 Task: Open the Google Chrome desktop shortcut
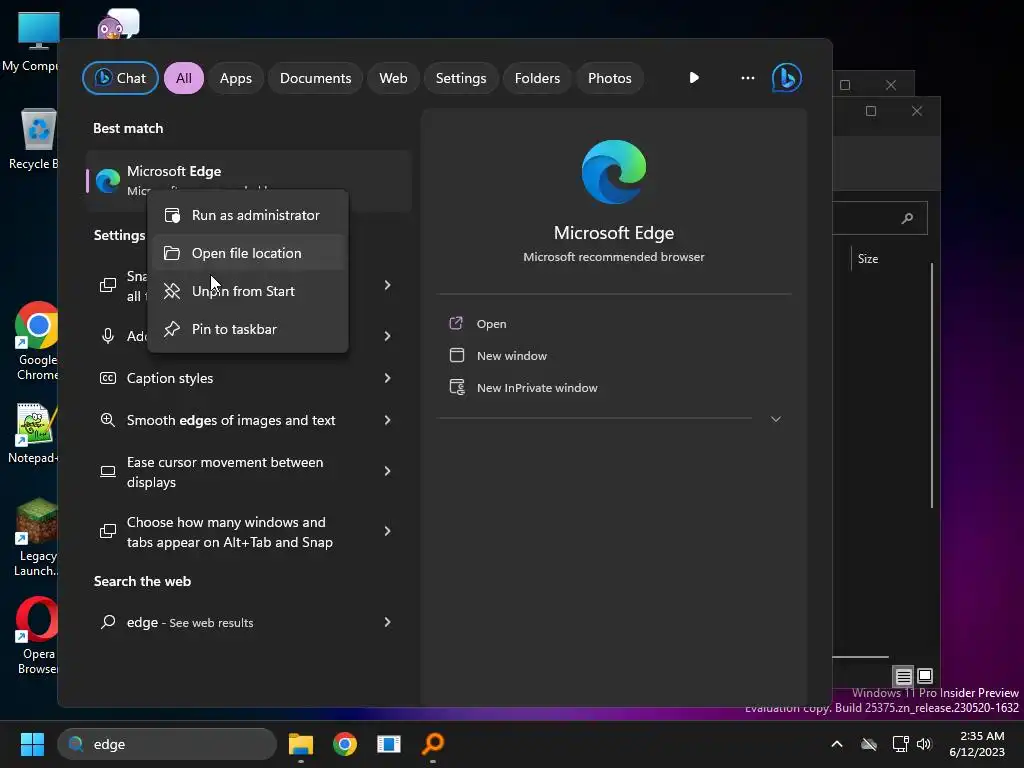point(37,342)
